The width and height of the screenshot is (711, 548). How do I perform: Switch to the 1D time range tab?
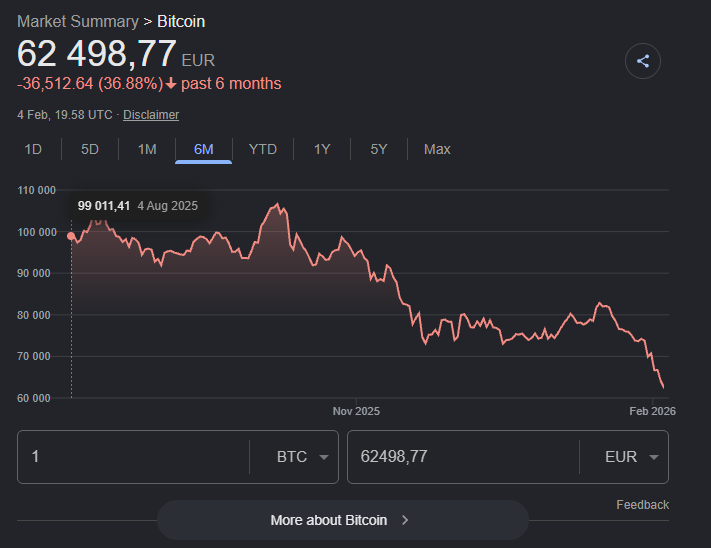(33, 149)
